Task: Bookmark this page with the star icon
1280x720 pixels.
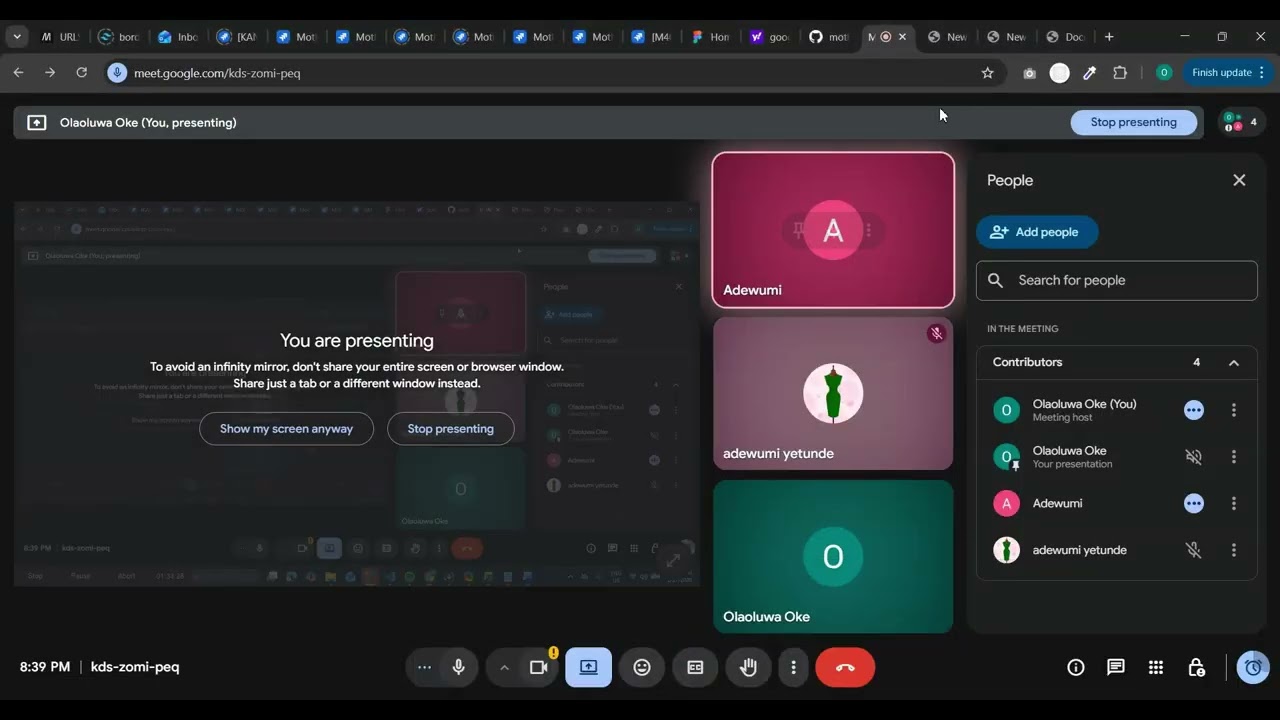Action: [x=988, y=73]
